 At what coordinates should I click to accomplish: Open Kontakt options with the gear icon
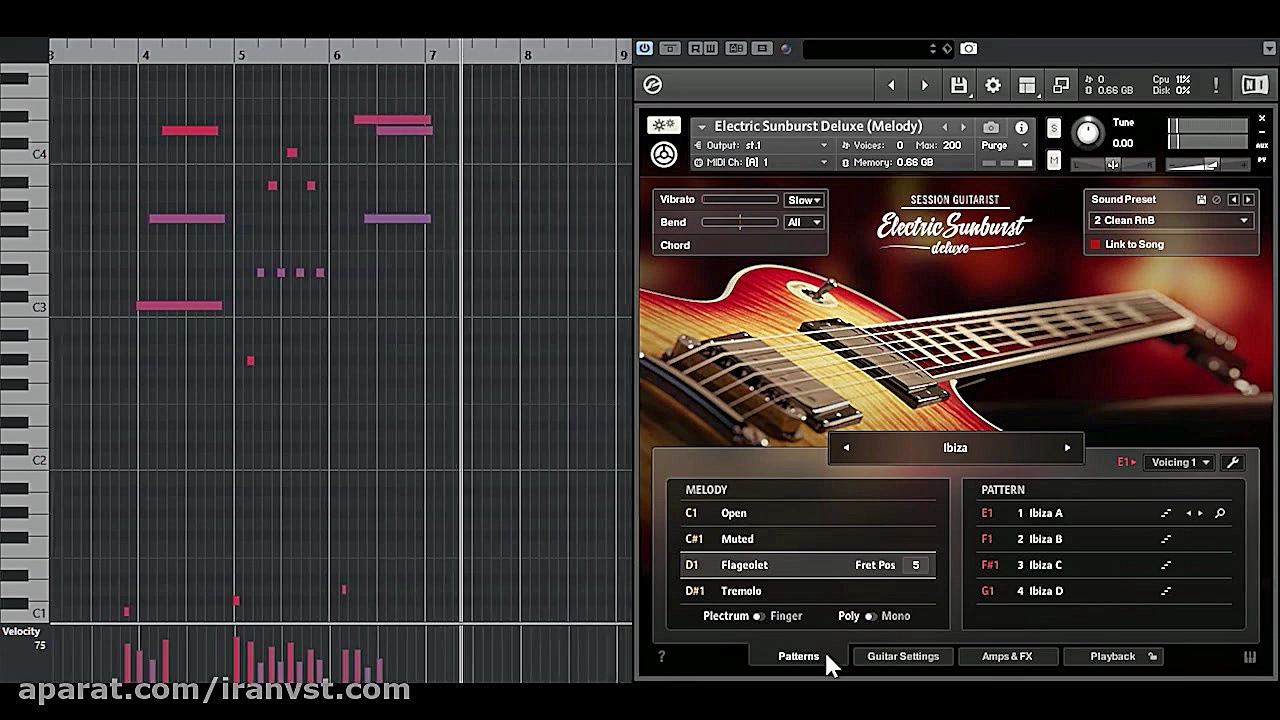click(993, 85)
